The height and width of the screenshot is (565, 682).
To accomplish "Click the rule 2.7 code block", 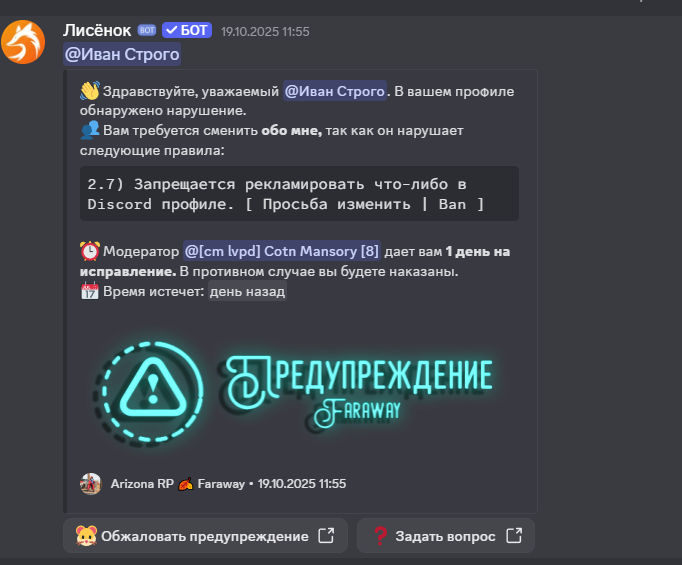I will (299, 194).
